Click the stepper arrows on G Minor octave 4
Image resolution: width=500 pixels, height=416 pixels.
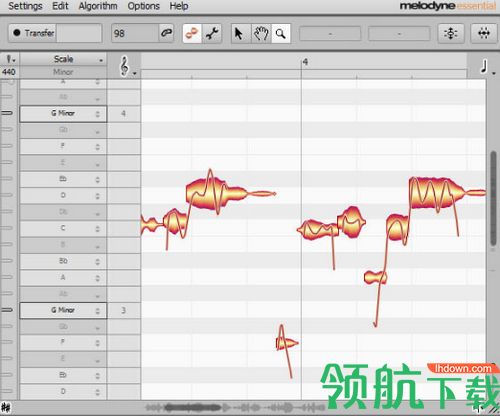click(x=97, y=114)
